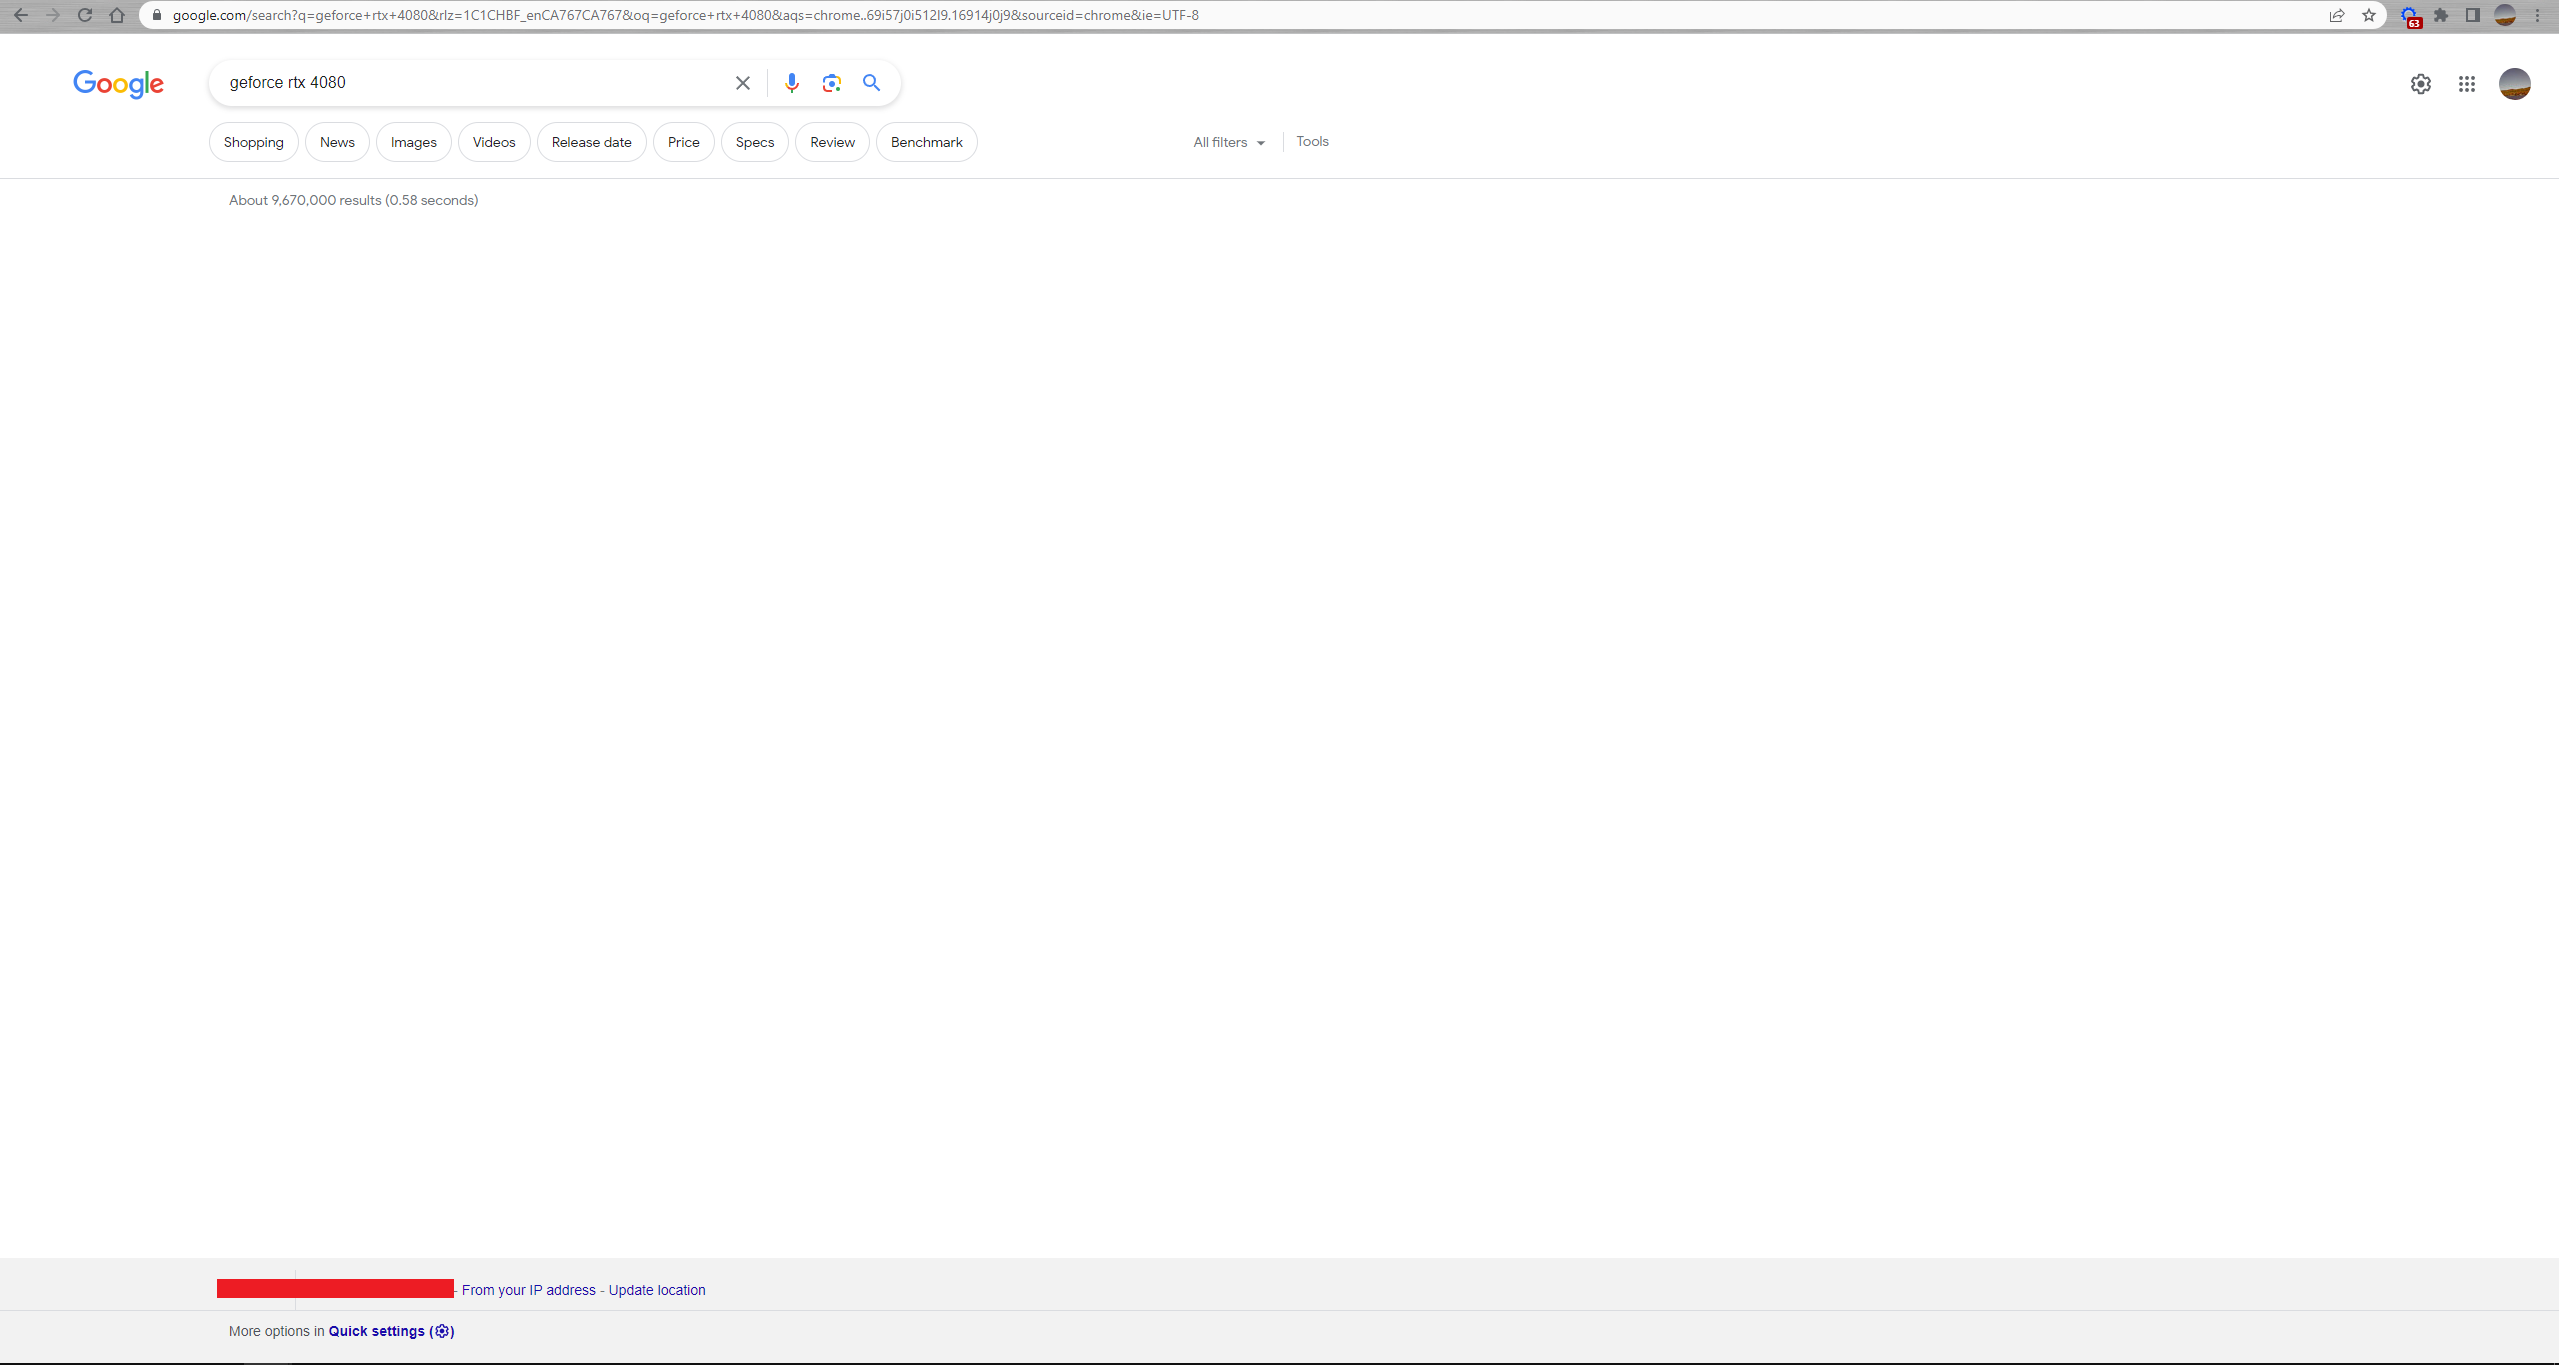Image resolution: width=2559 pixels, height=1365 pixels.
Task: Open the browser home page icon
Action: [117, 15]
